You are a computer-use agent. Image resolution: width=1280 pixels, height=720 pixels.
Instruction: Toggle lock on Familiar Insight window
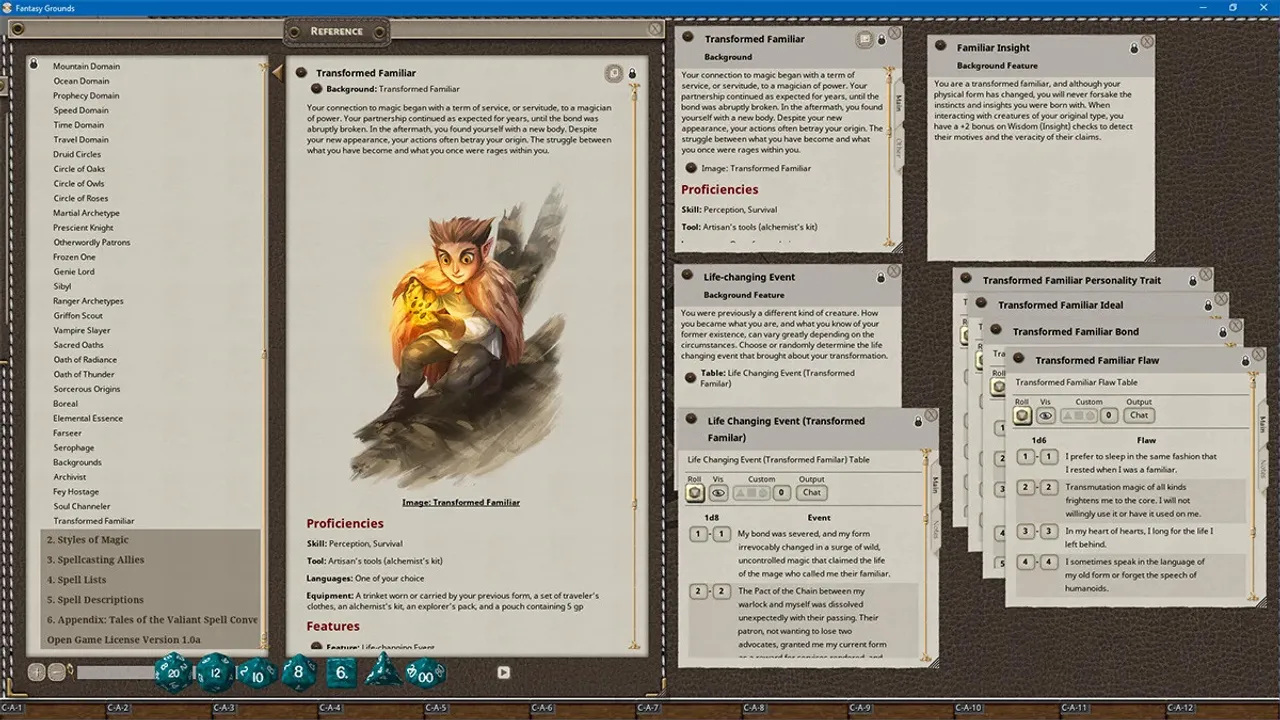[x=1134, y=48]
